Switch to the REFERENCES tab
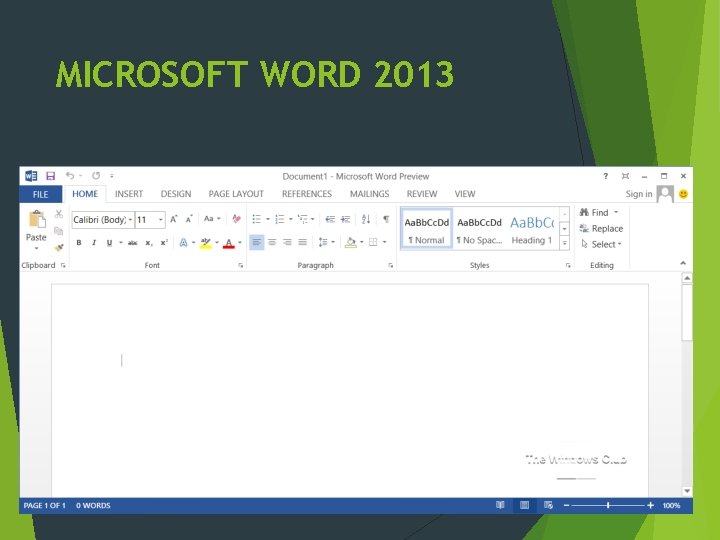The image size is (720, 540). coord(307,194)
